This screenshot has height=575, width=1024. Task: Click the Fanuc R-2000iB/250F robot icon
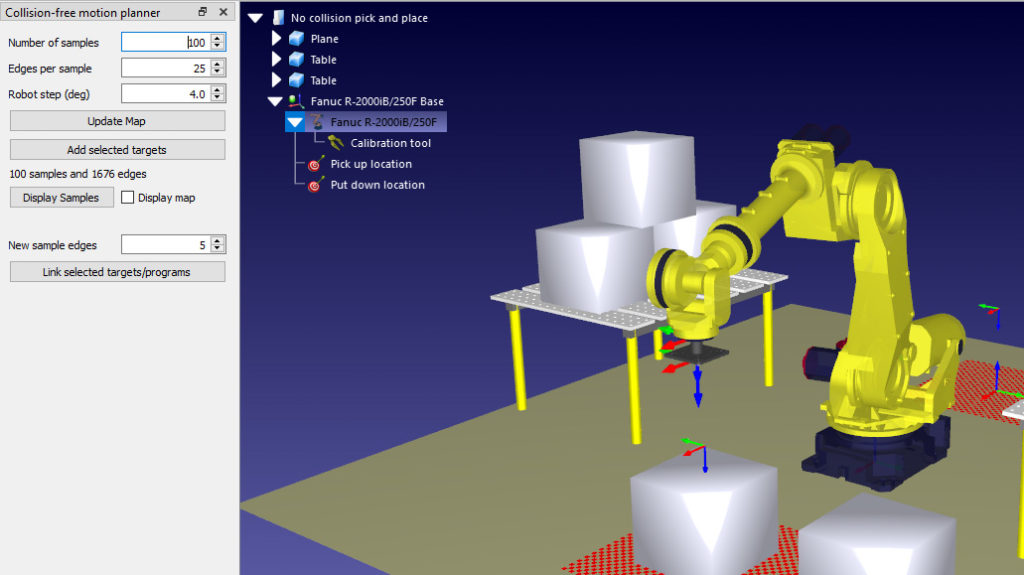click(x=317, y=122)
